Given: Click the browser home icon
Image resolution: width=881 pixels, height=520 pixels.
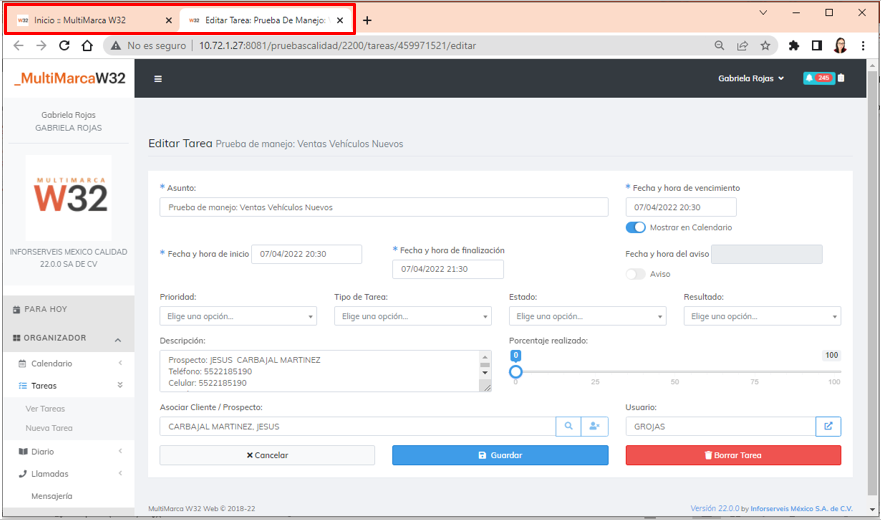Looking at the screenshot, I should click(87, 46).
